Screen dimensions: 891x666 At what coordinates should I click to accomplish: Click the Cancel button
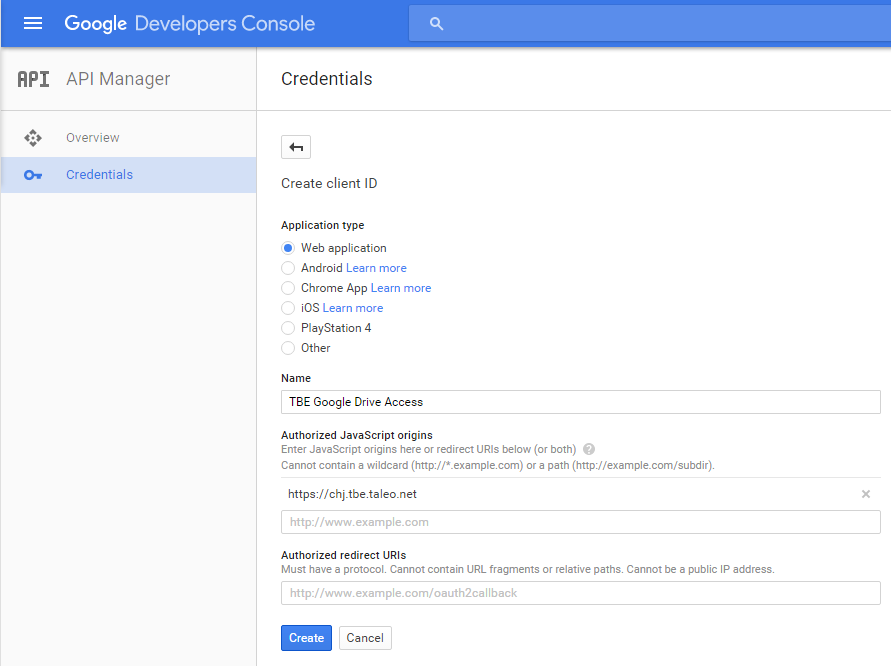click(x=365, y=638)
